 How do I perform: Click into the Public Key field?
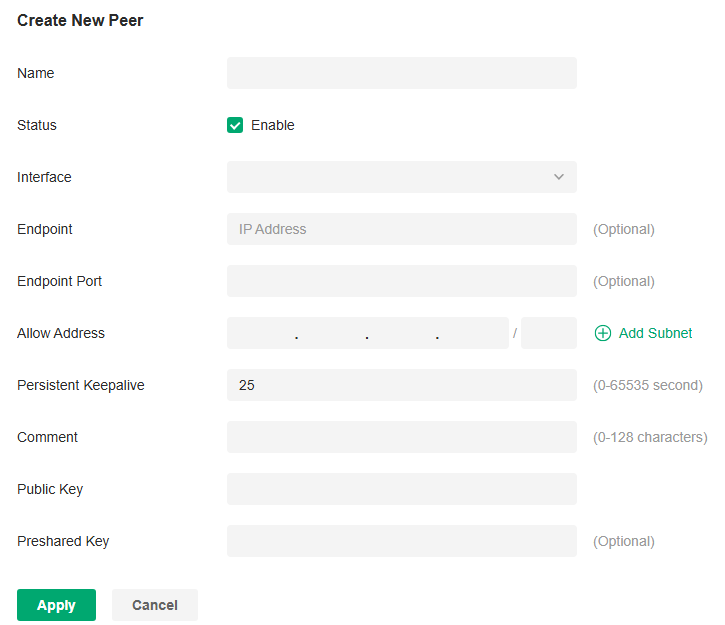click(401, 489)
